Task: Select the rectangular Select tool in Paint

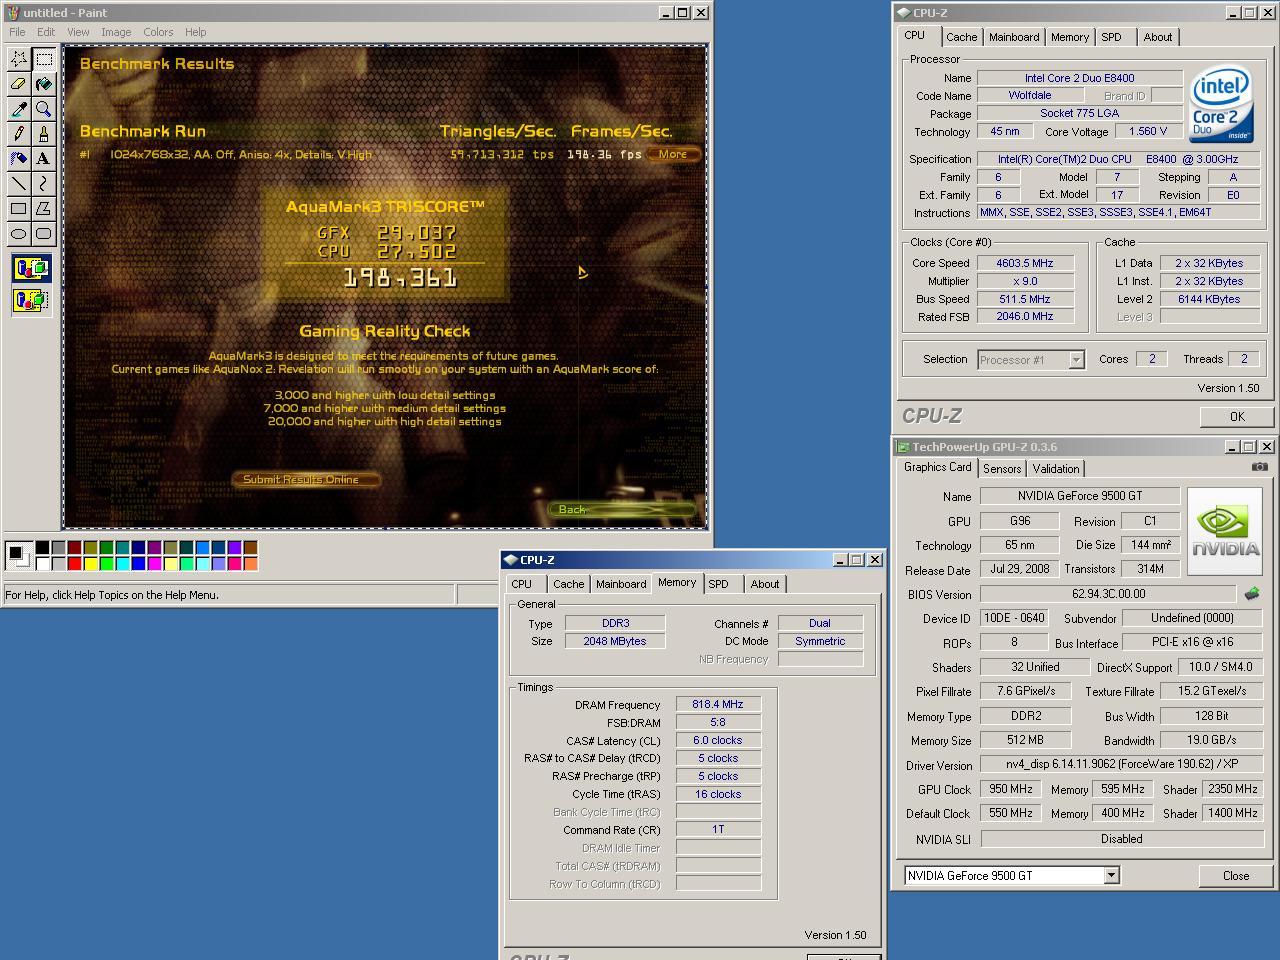Action: coord(44,59)
